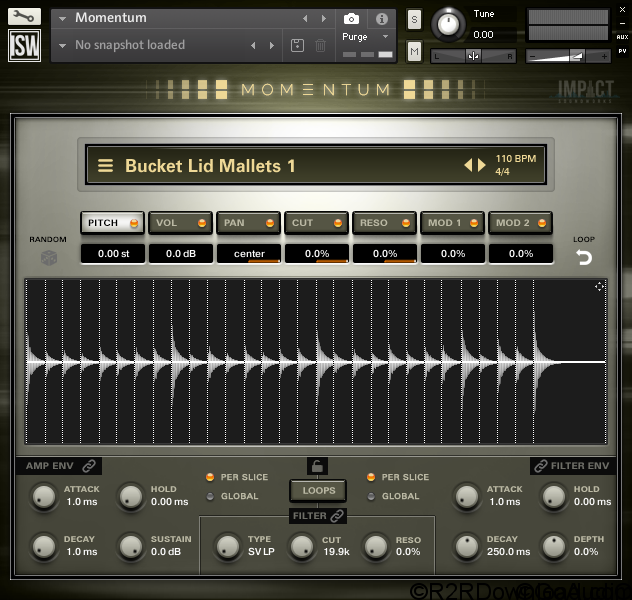Switch to the MOD 1 tab
The width and height of the screenshot is (632, 600).
[x=452, y=223]
